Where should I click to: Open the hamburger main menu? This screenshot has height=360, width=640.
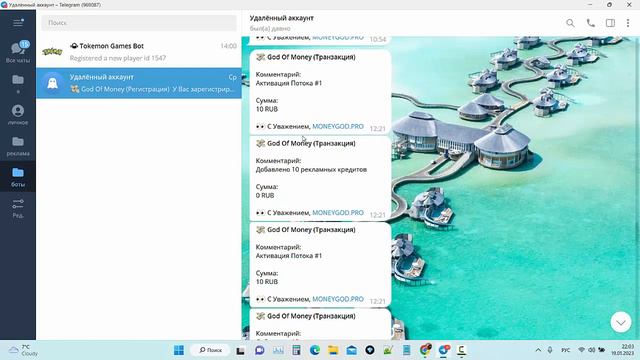click(x=18, y=22)
